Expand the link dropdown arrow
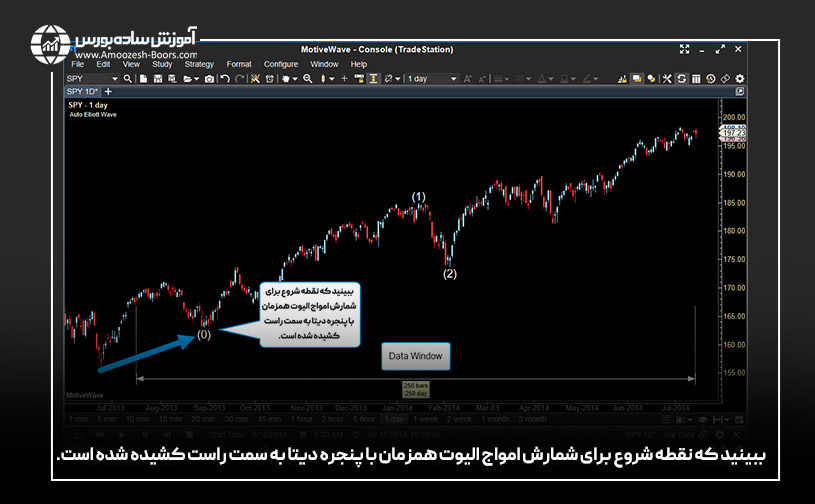Viewport: 815px width, 504px height. [x=398, y=79]
